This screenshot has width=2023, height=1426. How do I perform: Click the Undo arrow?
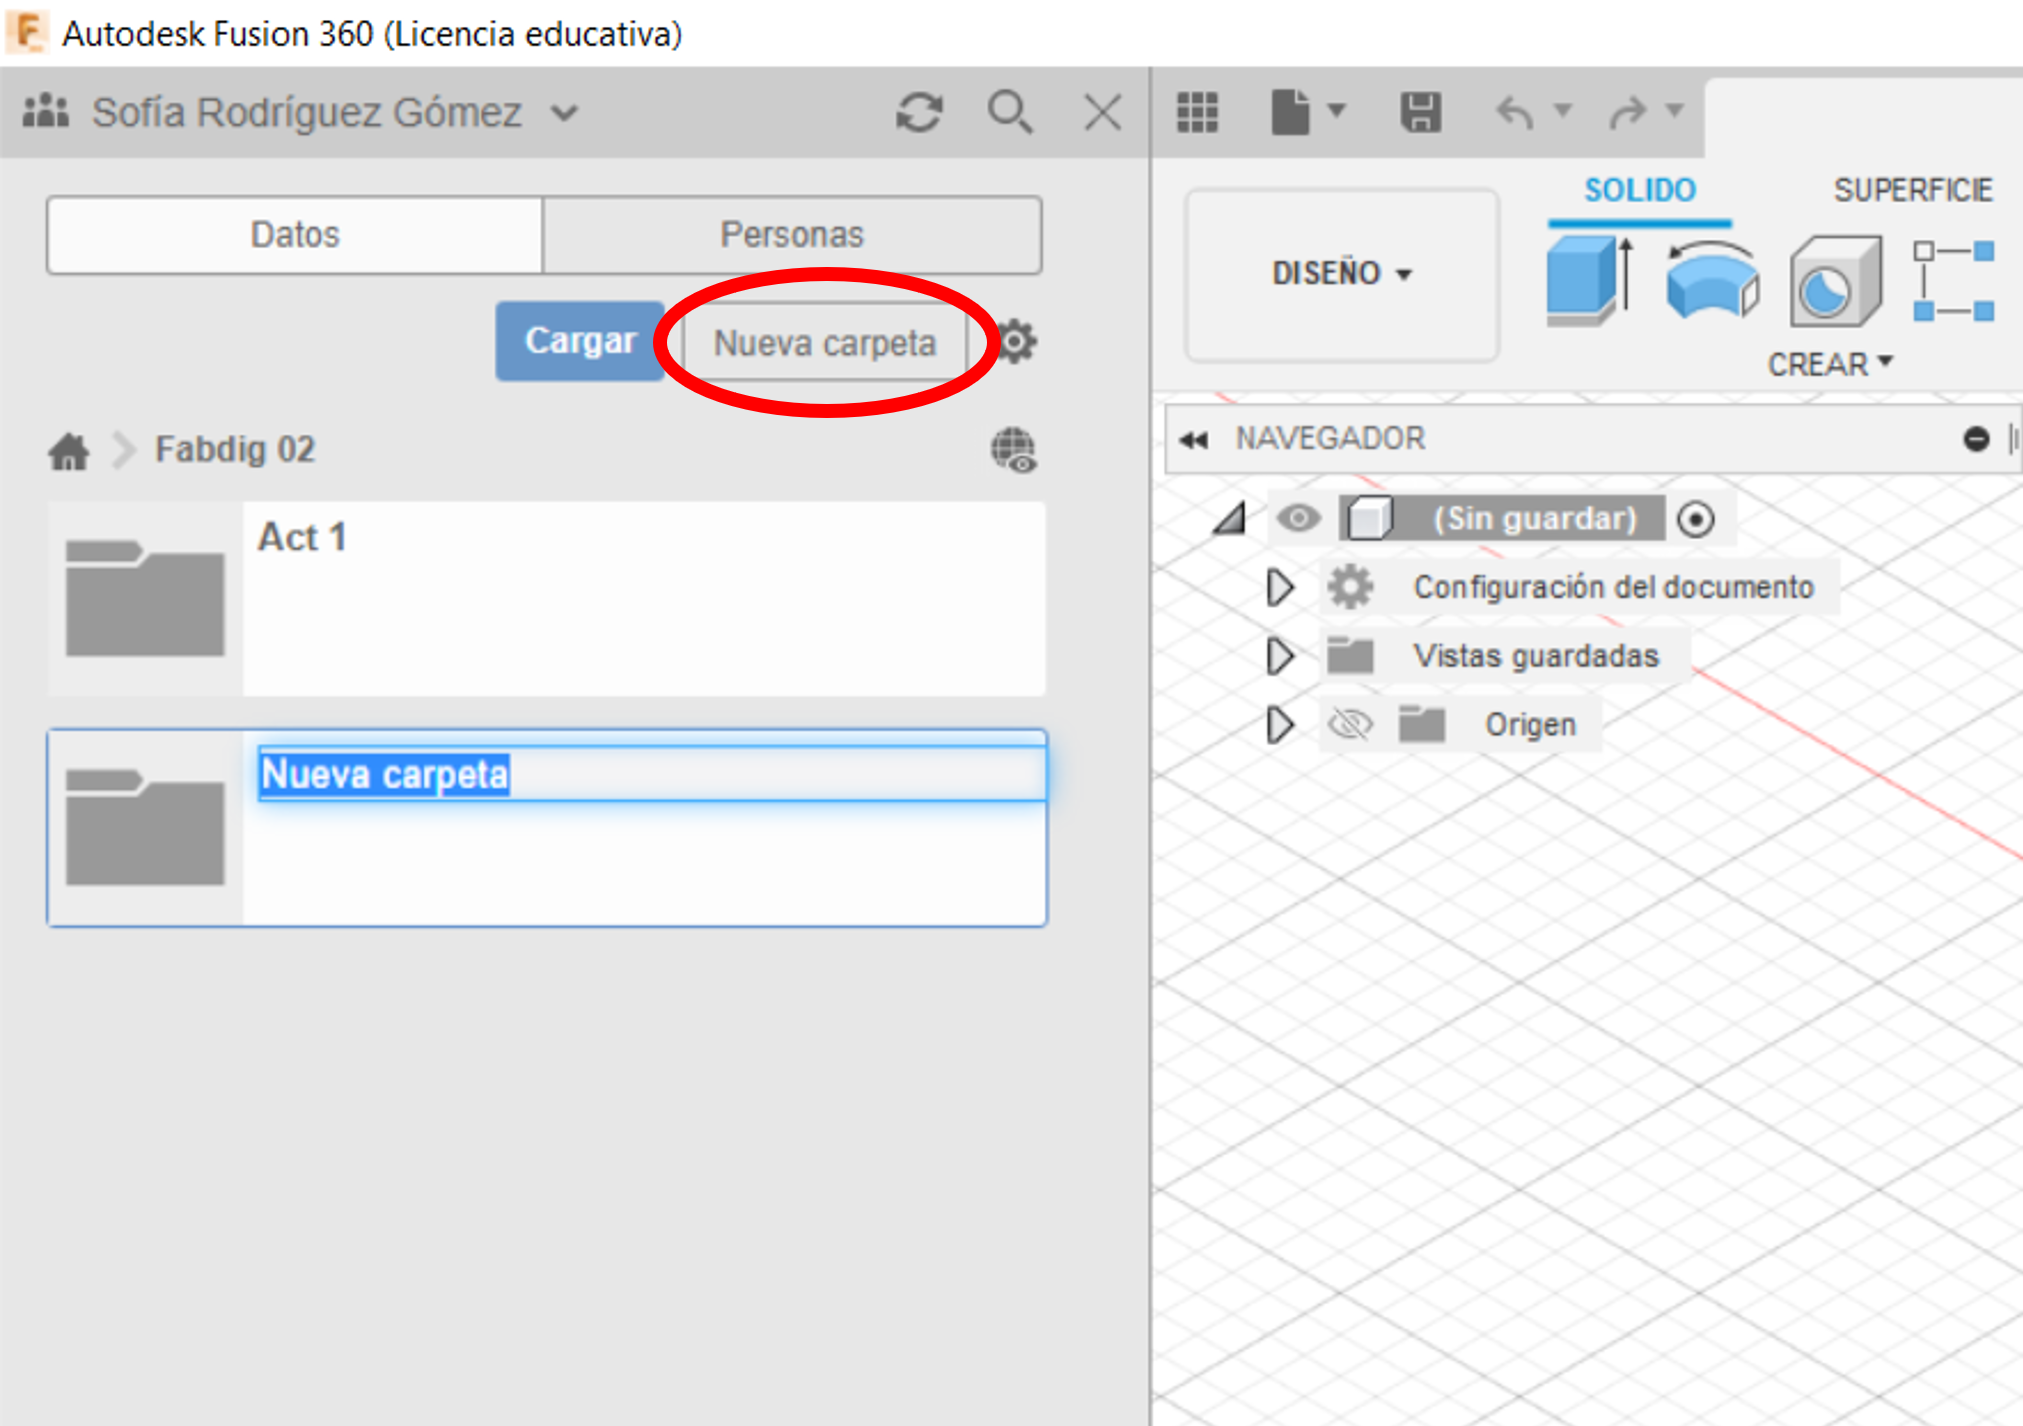point(1515,112)
